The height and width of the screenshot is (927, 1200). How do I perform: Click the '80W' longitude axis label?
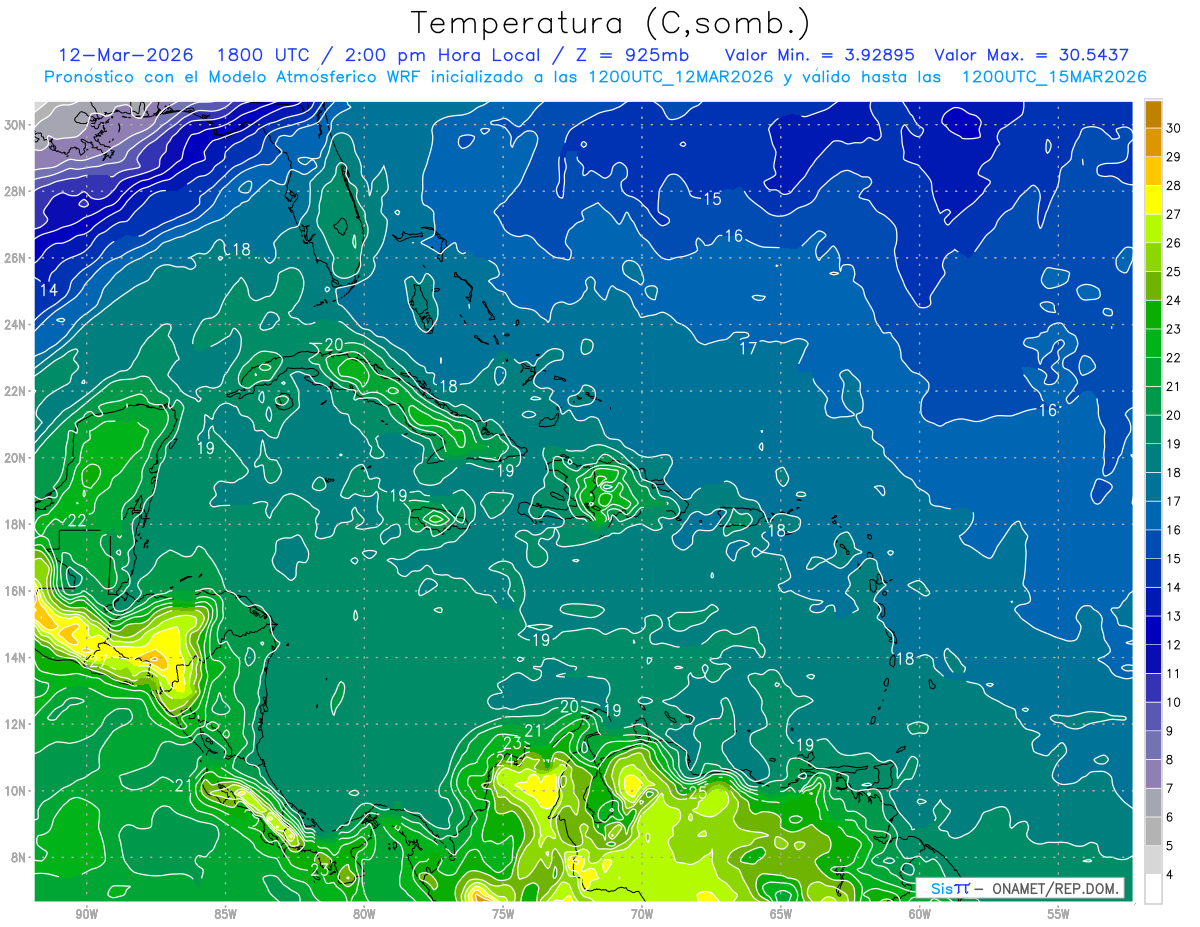pos(364,914)
